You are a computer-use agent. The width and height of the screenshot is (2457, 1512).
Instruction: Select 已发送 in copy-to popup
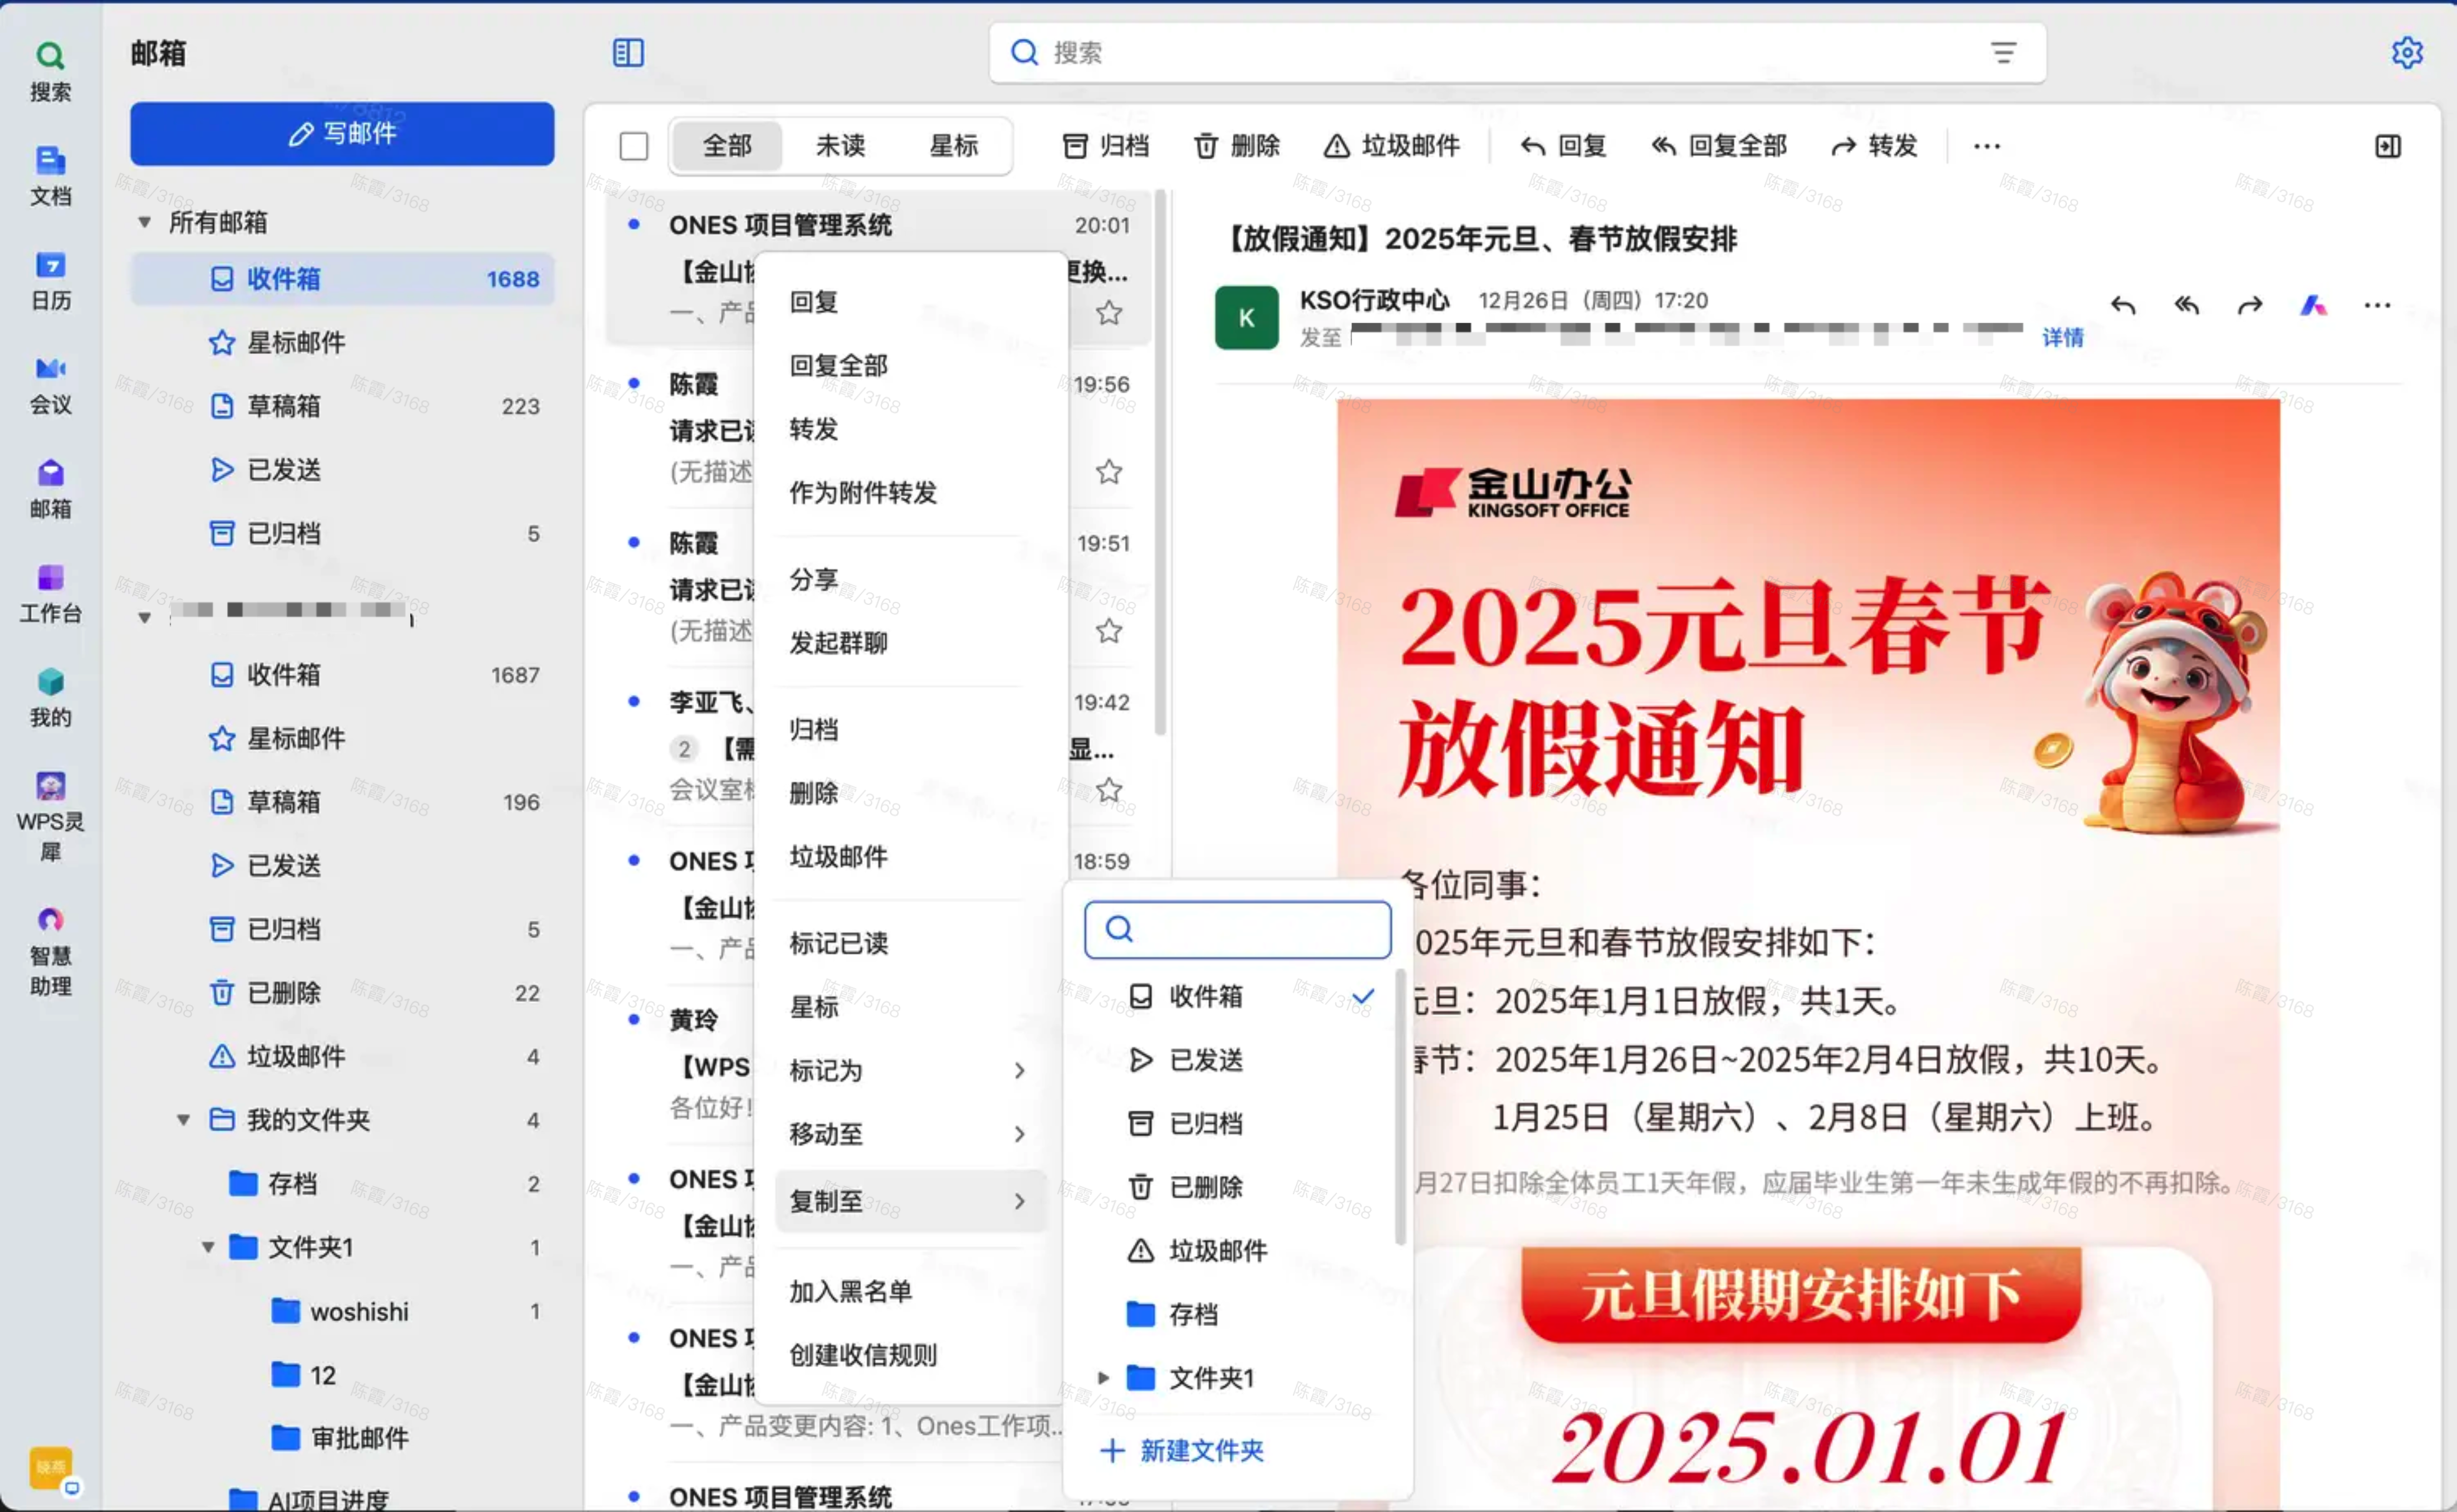[x=1238, y=1059]
